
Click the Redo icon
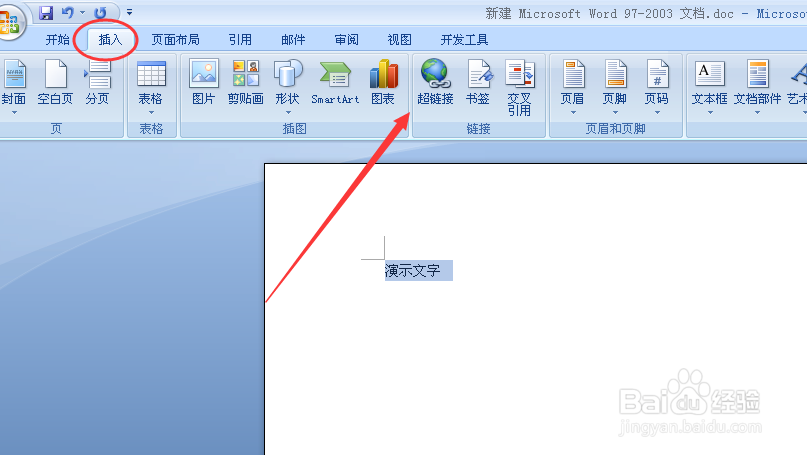100,12
